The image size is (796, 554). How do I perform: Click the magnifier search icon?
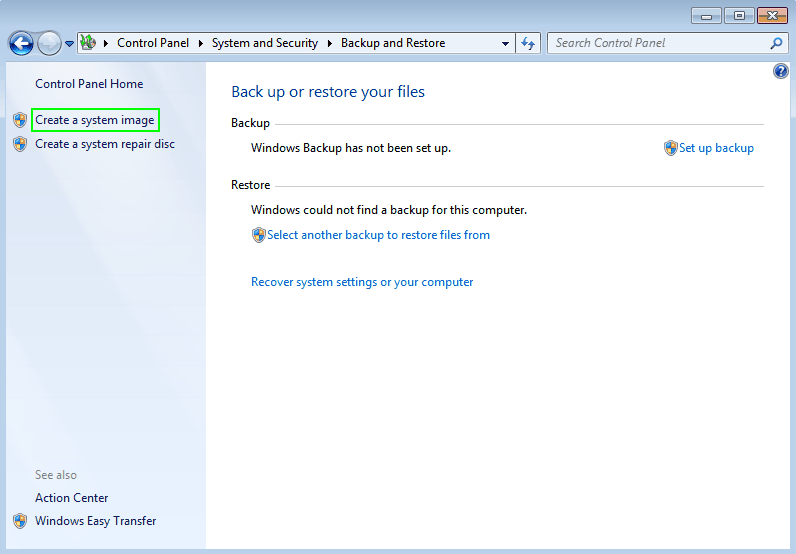tap(776, 43)
